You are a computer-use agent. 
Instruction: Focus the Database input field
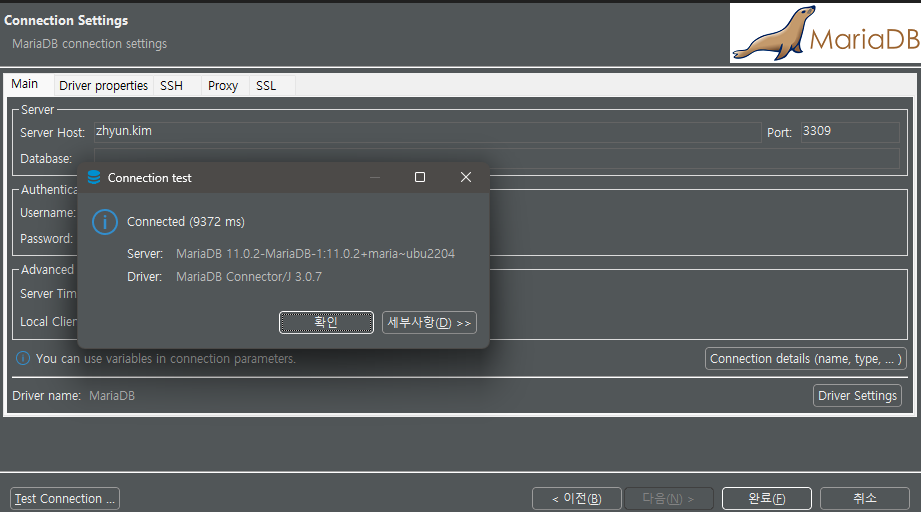(496, 159)
